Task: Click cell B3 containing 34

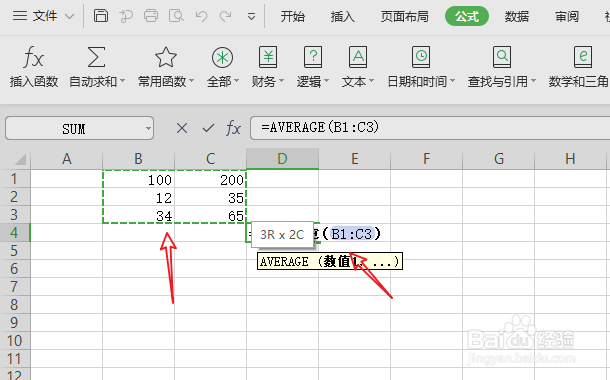Action: (138, 215)
